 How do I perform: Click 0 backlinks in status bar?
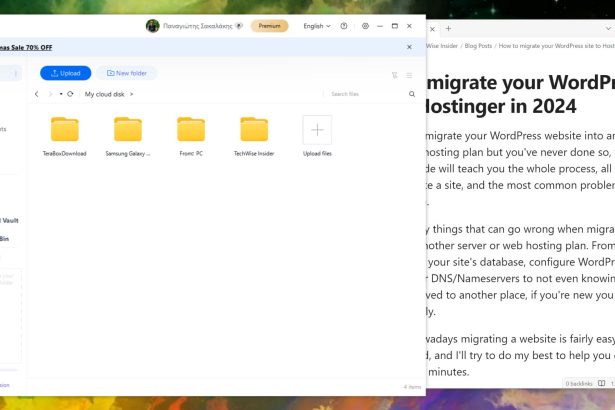pyautogui.click(x=579, y=383)
